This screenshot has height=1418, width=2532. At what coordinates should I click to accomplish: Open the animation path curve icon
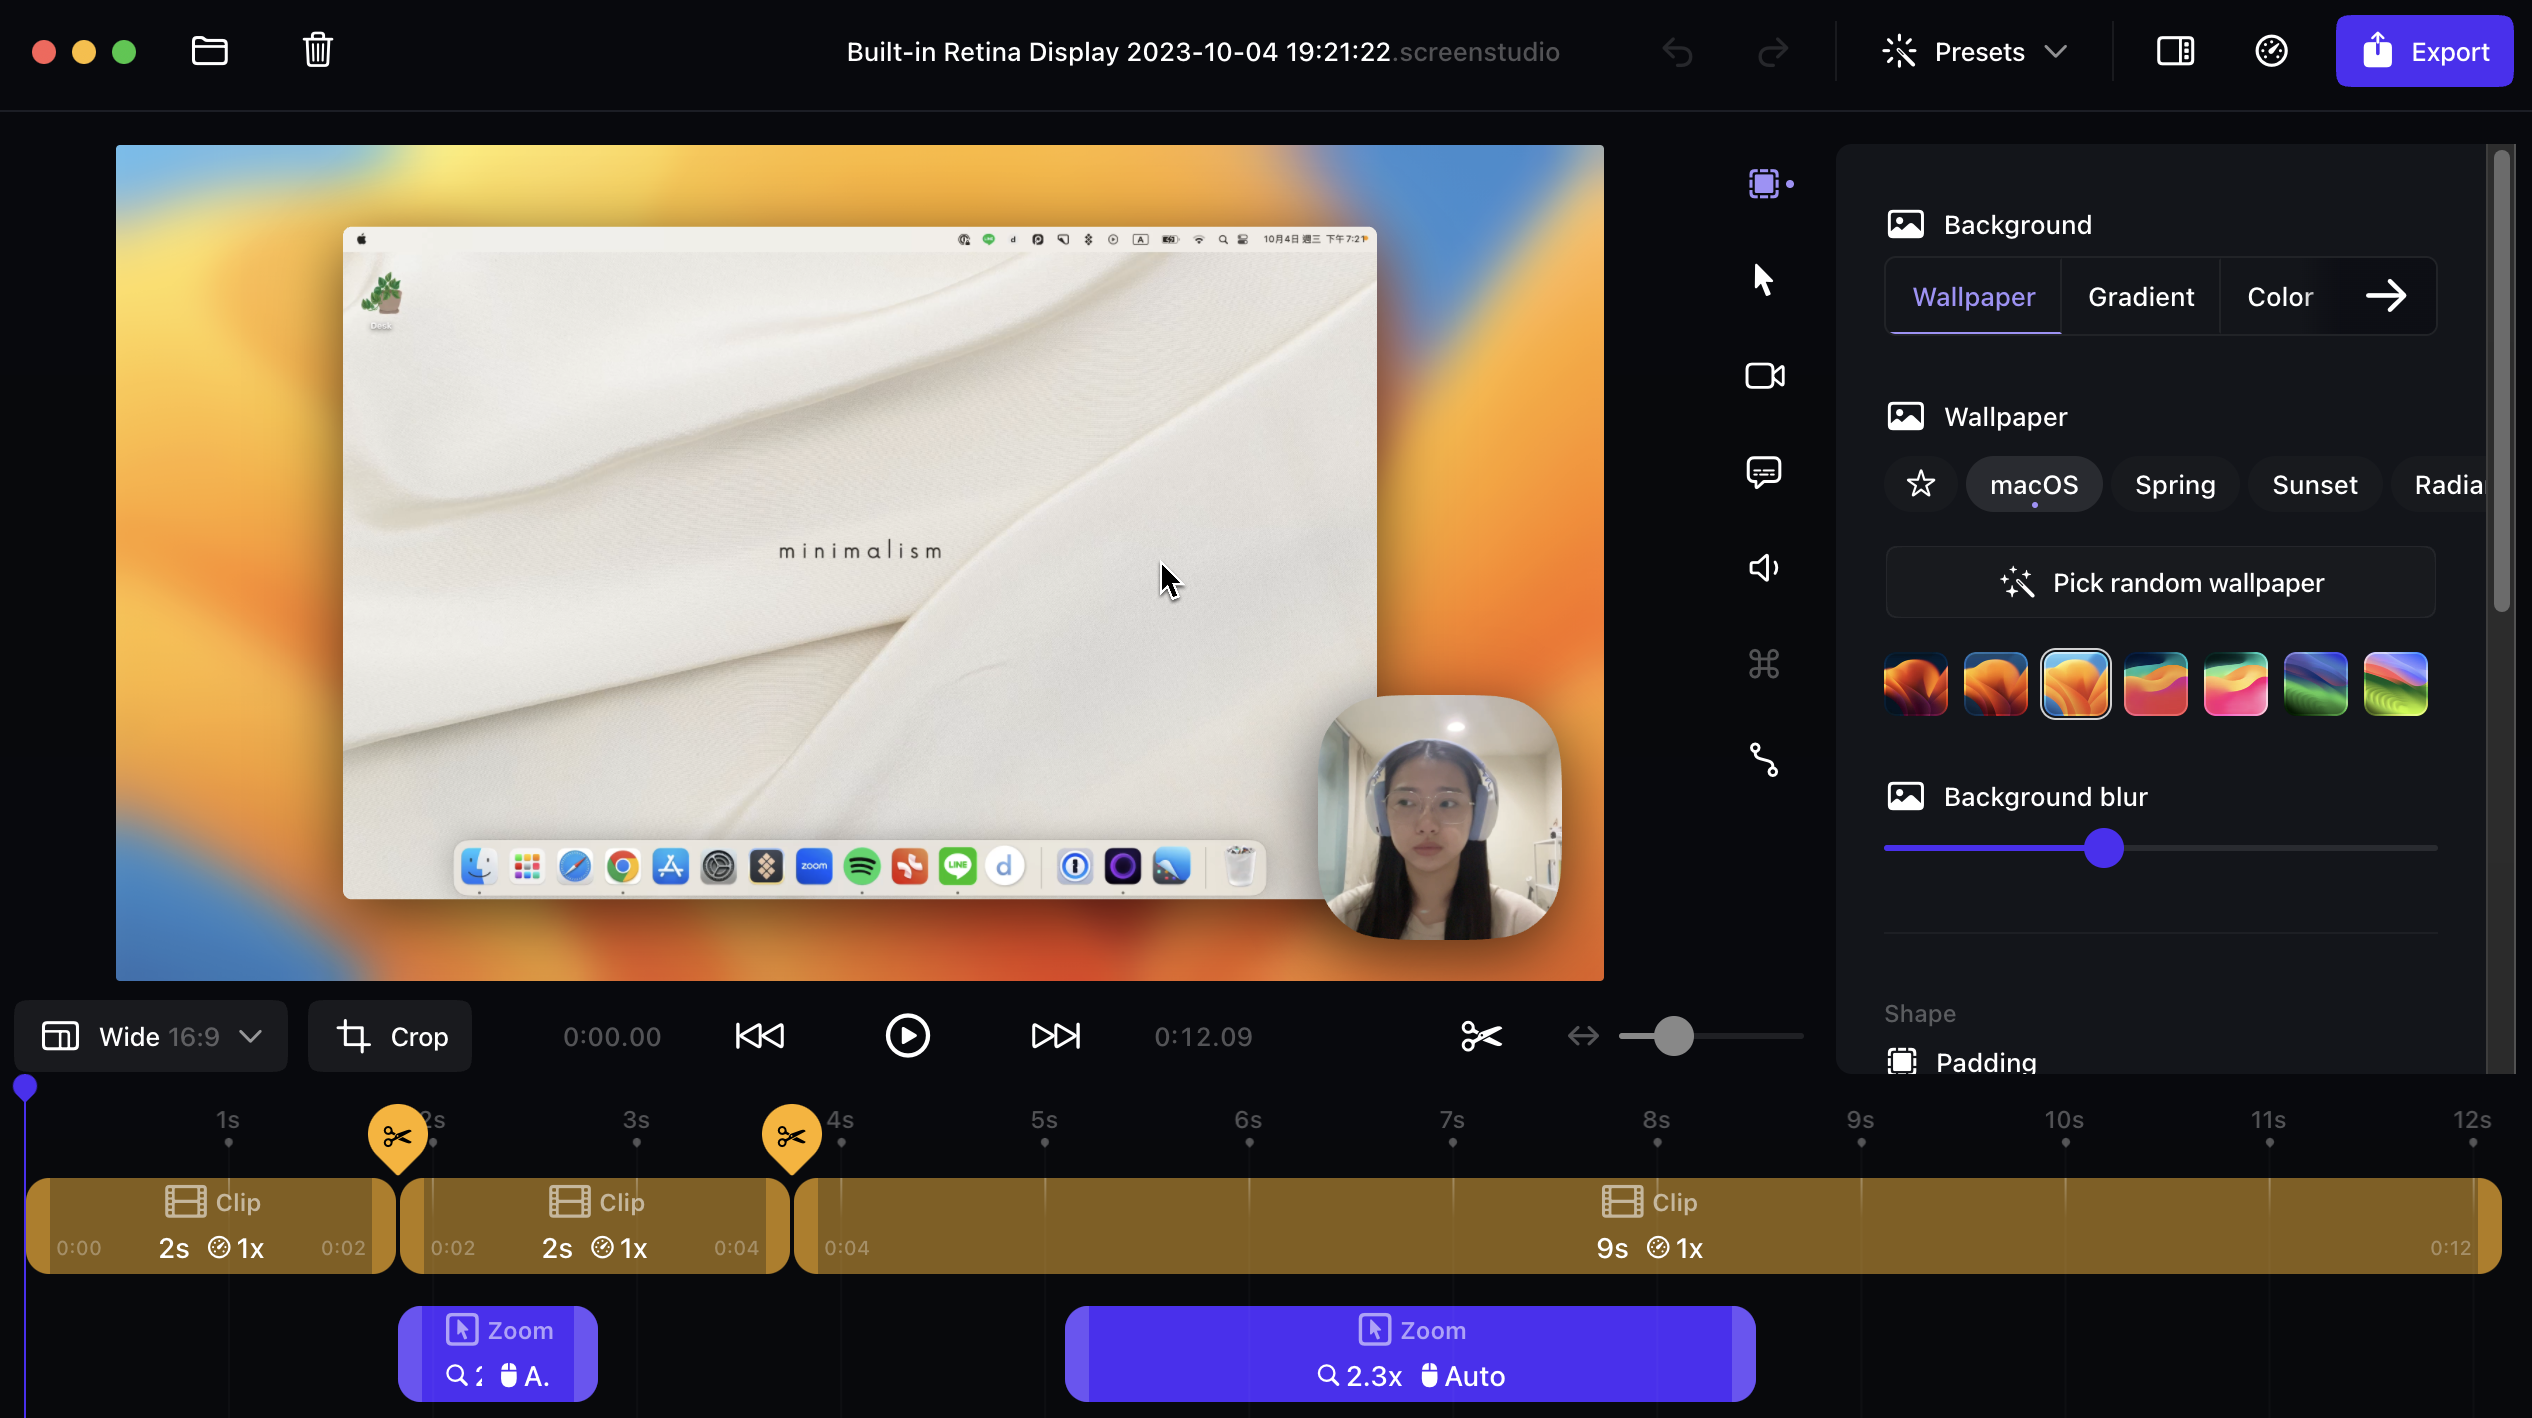(x=1764, y=760)
